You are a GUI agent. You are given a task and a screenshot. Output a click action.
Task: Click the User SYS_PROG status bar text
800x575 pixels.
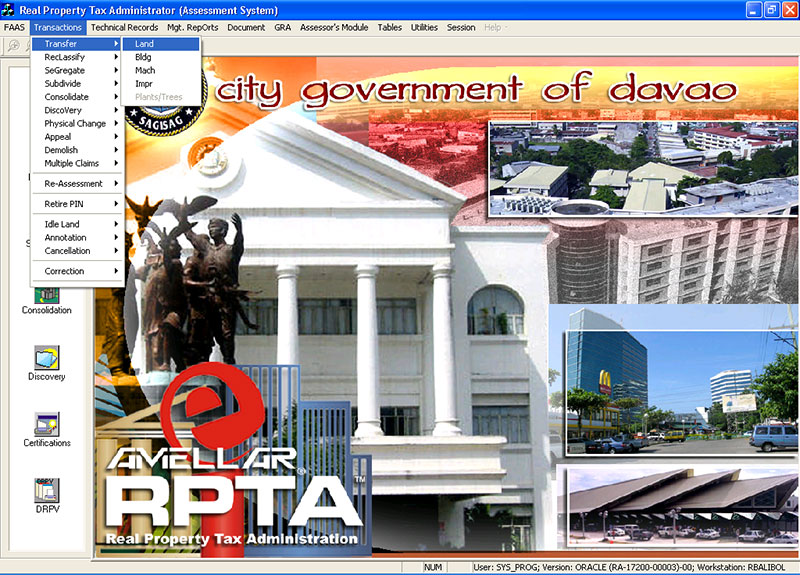coord(629,567)
